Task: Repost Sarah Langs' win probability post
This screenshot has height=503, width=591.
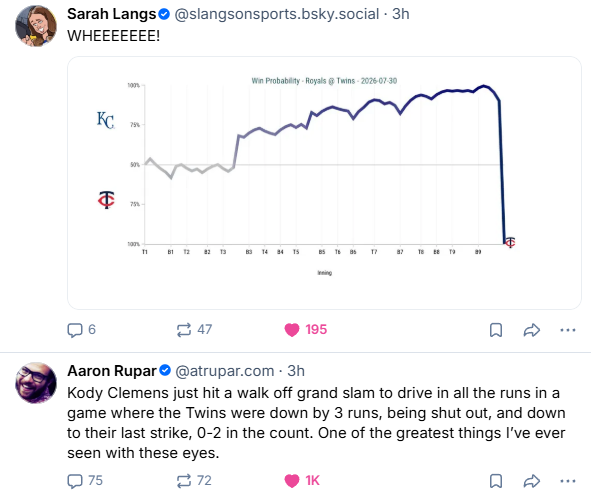Action: (x=194, y=330)
